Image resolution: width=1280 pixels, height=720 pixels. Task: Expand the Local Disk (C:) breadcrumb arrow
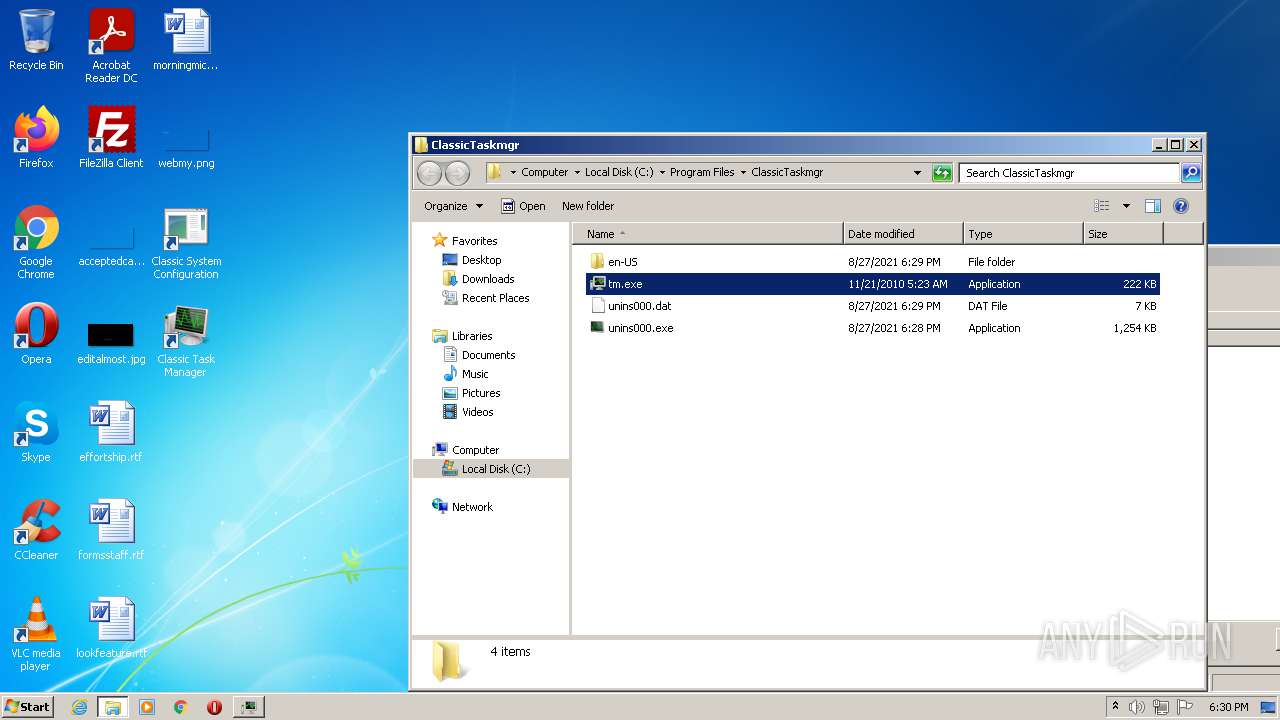(661, 173)
